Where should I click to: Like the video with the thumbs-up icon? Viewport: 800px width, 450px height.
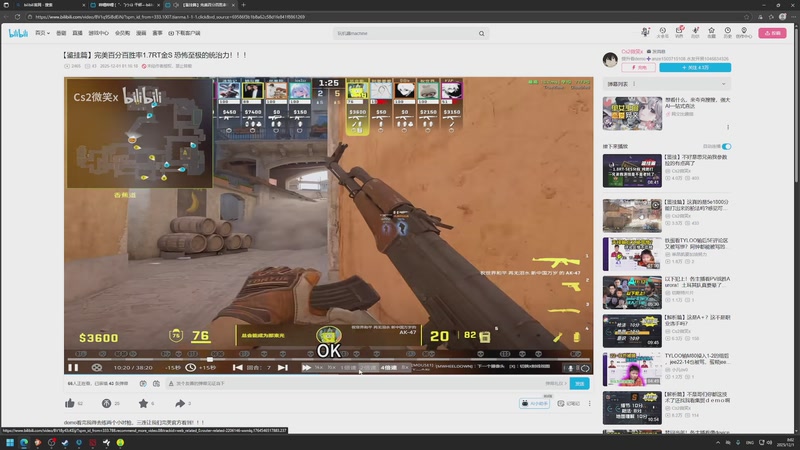tap(70, 403)
